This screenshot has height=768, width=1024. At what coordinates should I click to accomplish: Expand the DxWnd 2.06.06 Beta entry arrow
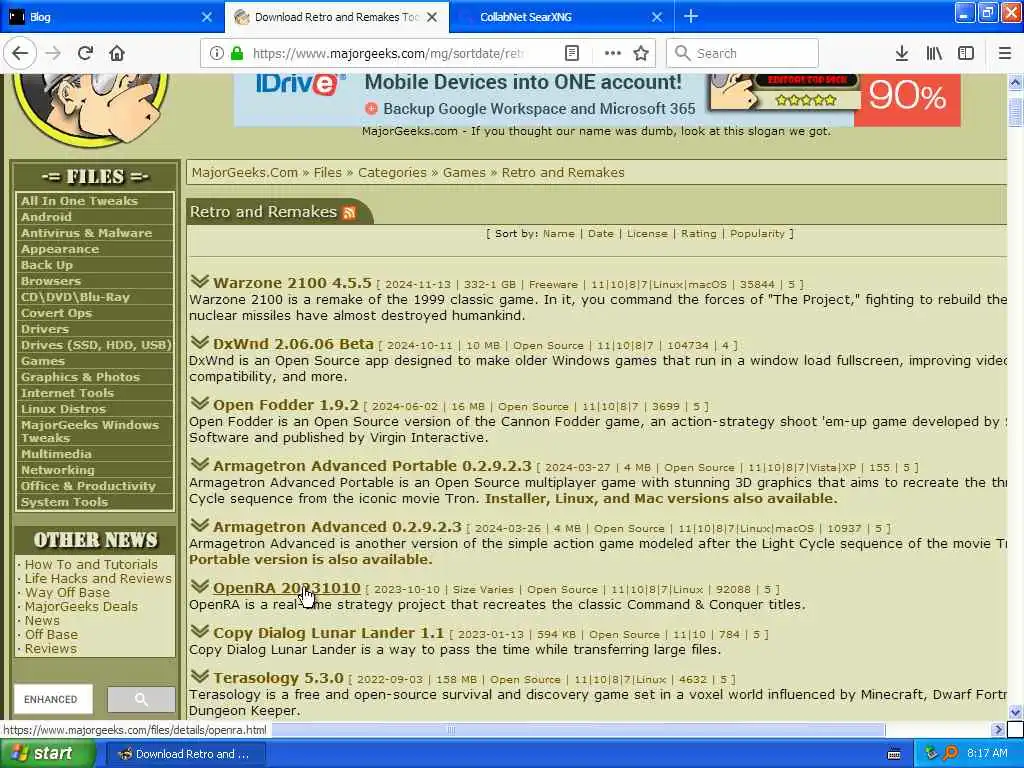pos(200,342)
